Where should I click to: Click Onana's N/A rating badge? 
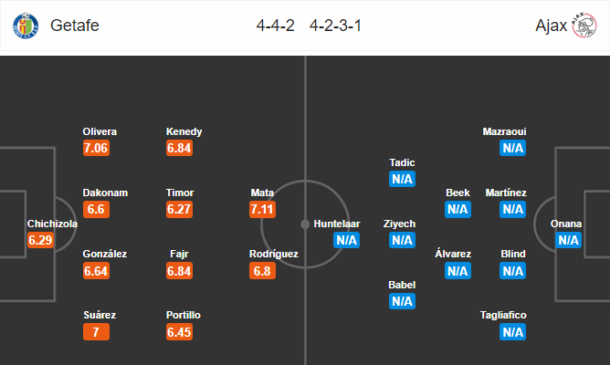click(x=568, y=240)
